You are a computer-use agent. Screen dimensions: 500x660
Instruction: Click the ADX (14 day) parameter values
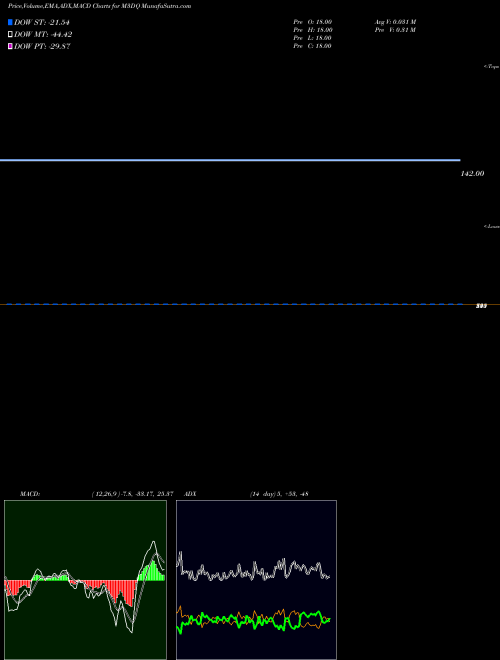(279, 494)
